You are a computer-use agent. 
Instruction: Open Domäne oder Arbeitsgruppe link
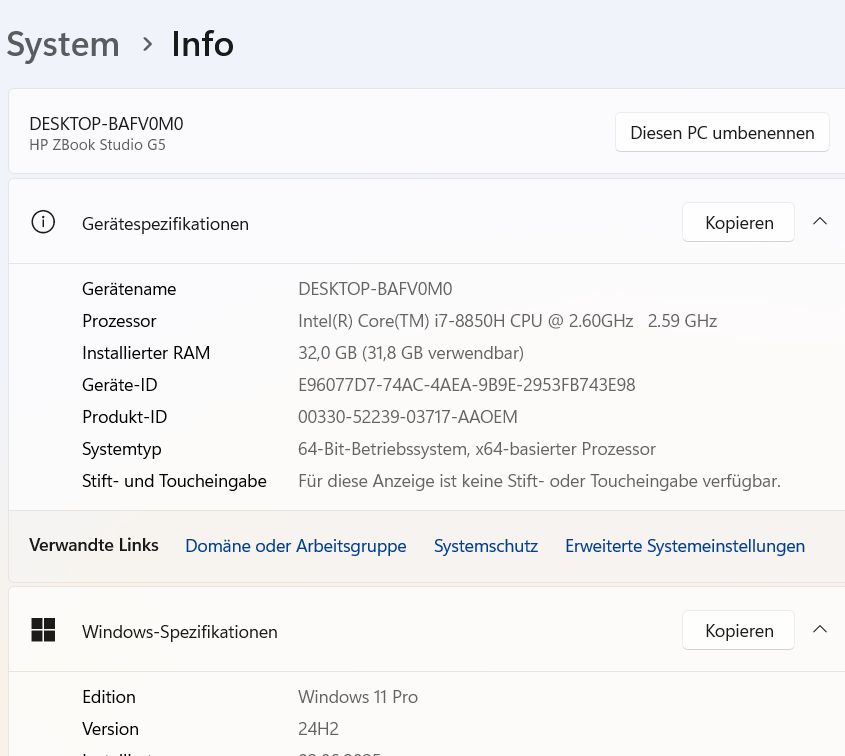click(295, 546)
